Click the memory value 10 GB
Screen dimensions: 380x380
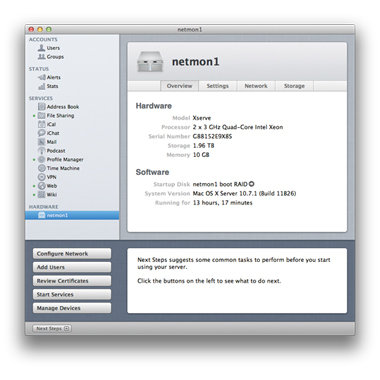[201, 155]
